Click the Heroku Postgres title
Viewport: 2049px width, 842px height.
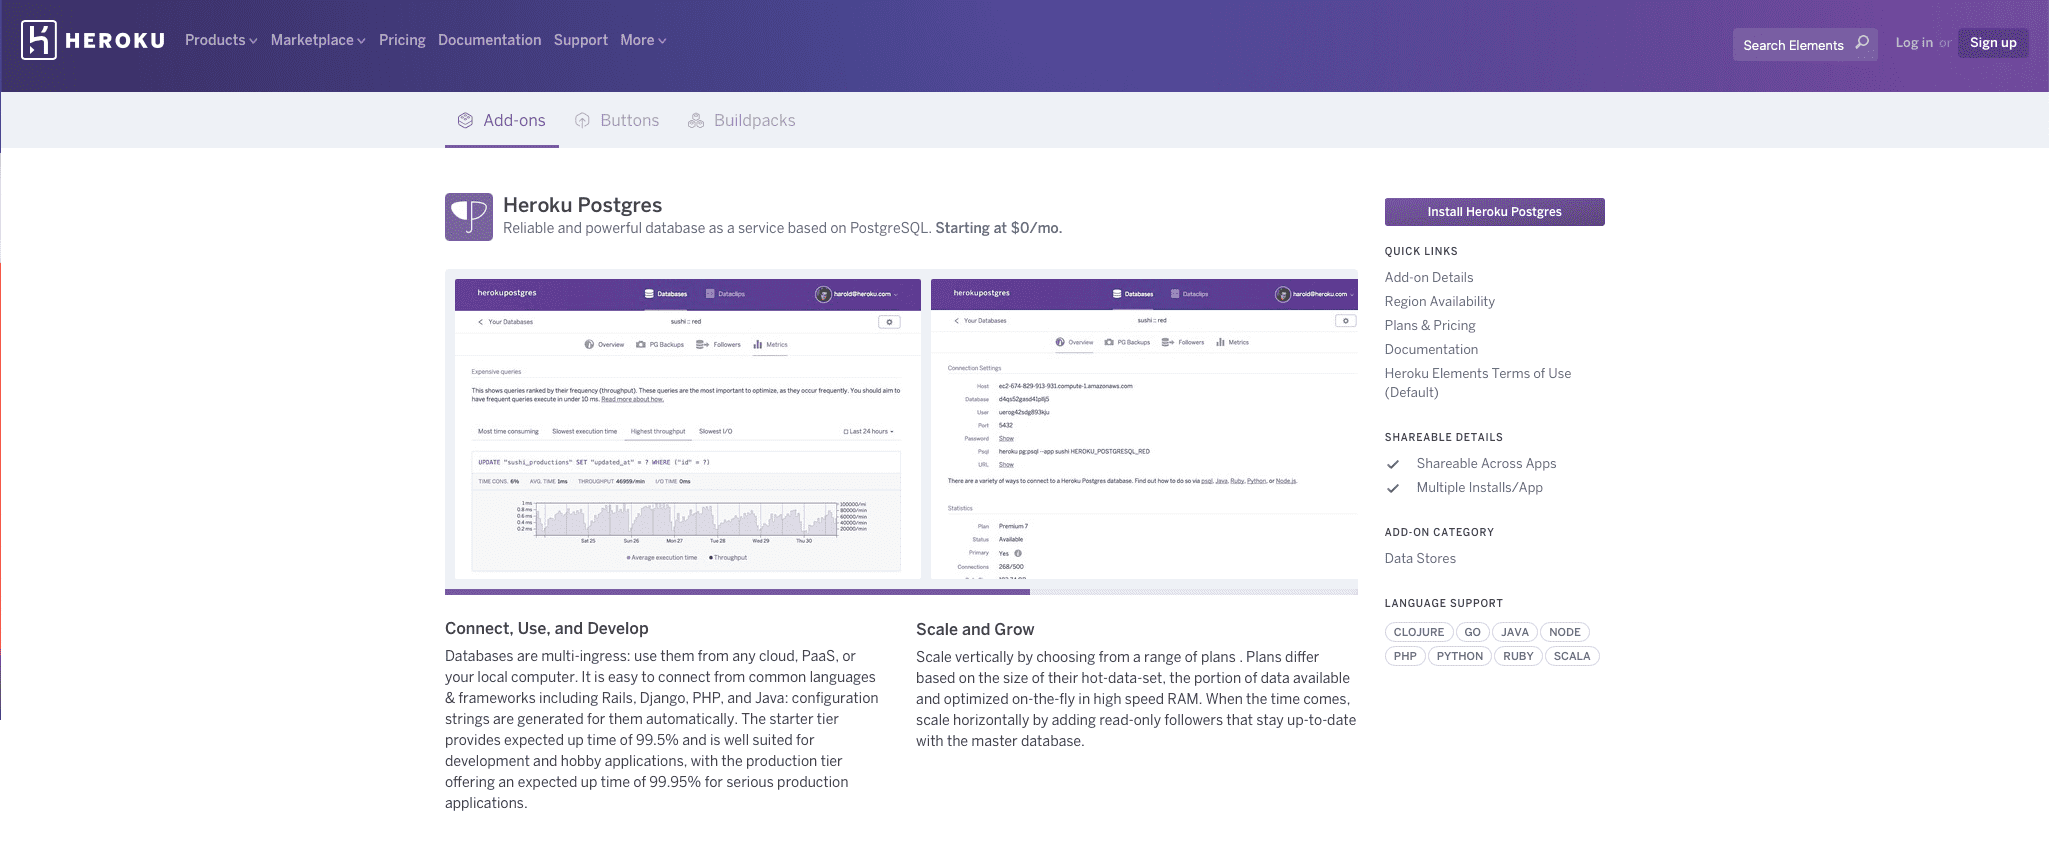tap(582, 205)
